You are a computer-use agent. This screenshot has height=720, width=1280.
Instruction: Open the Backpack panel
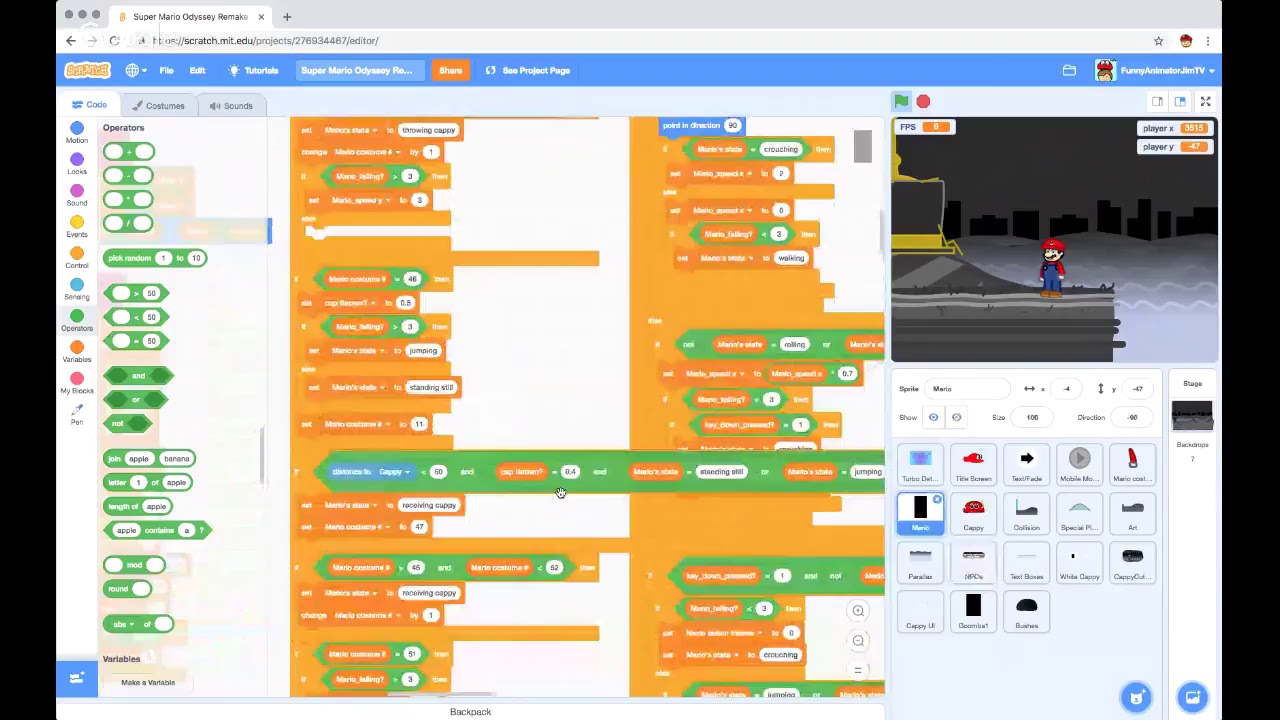(x=470, y=711)
